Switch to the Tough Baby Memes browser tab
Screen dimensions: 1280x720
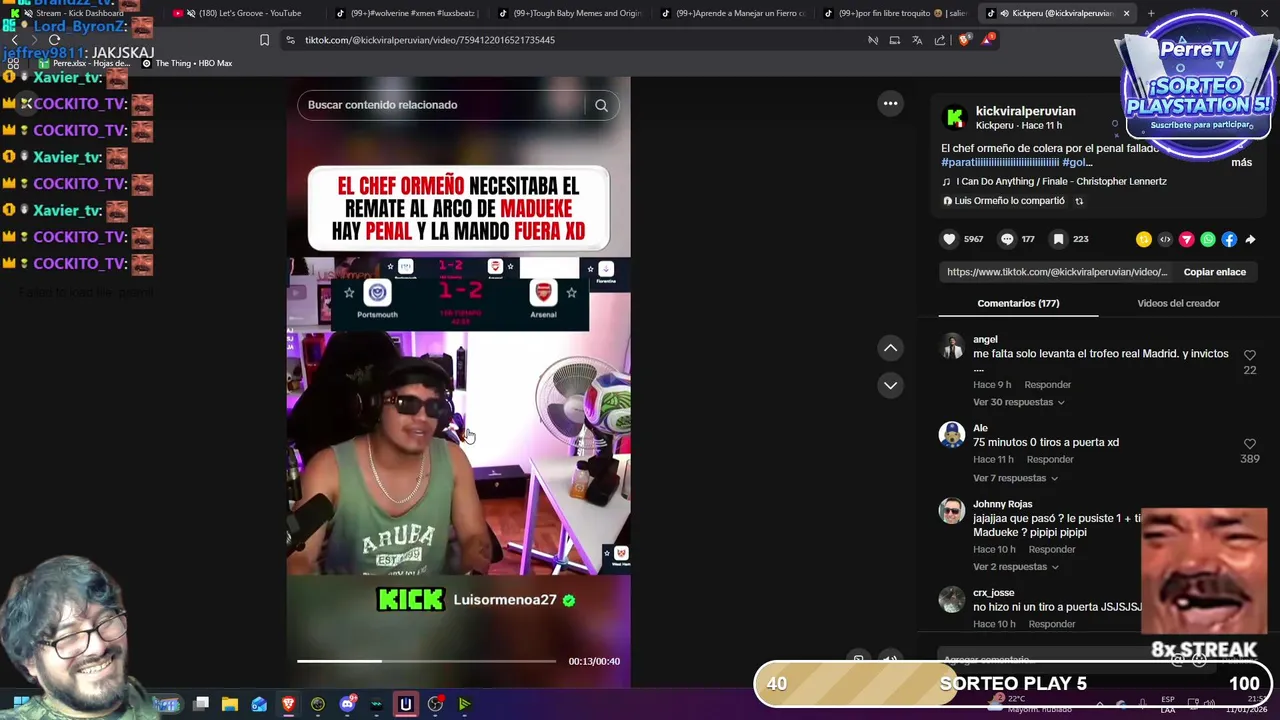(570, 13)
